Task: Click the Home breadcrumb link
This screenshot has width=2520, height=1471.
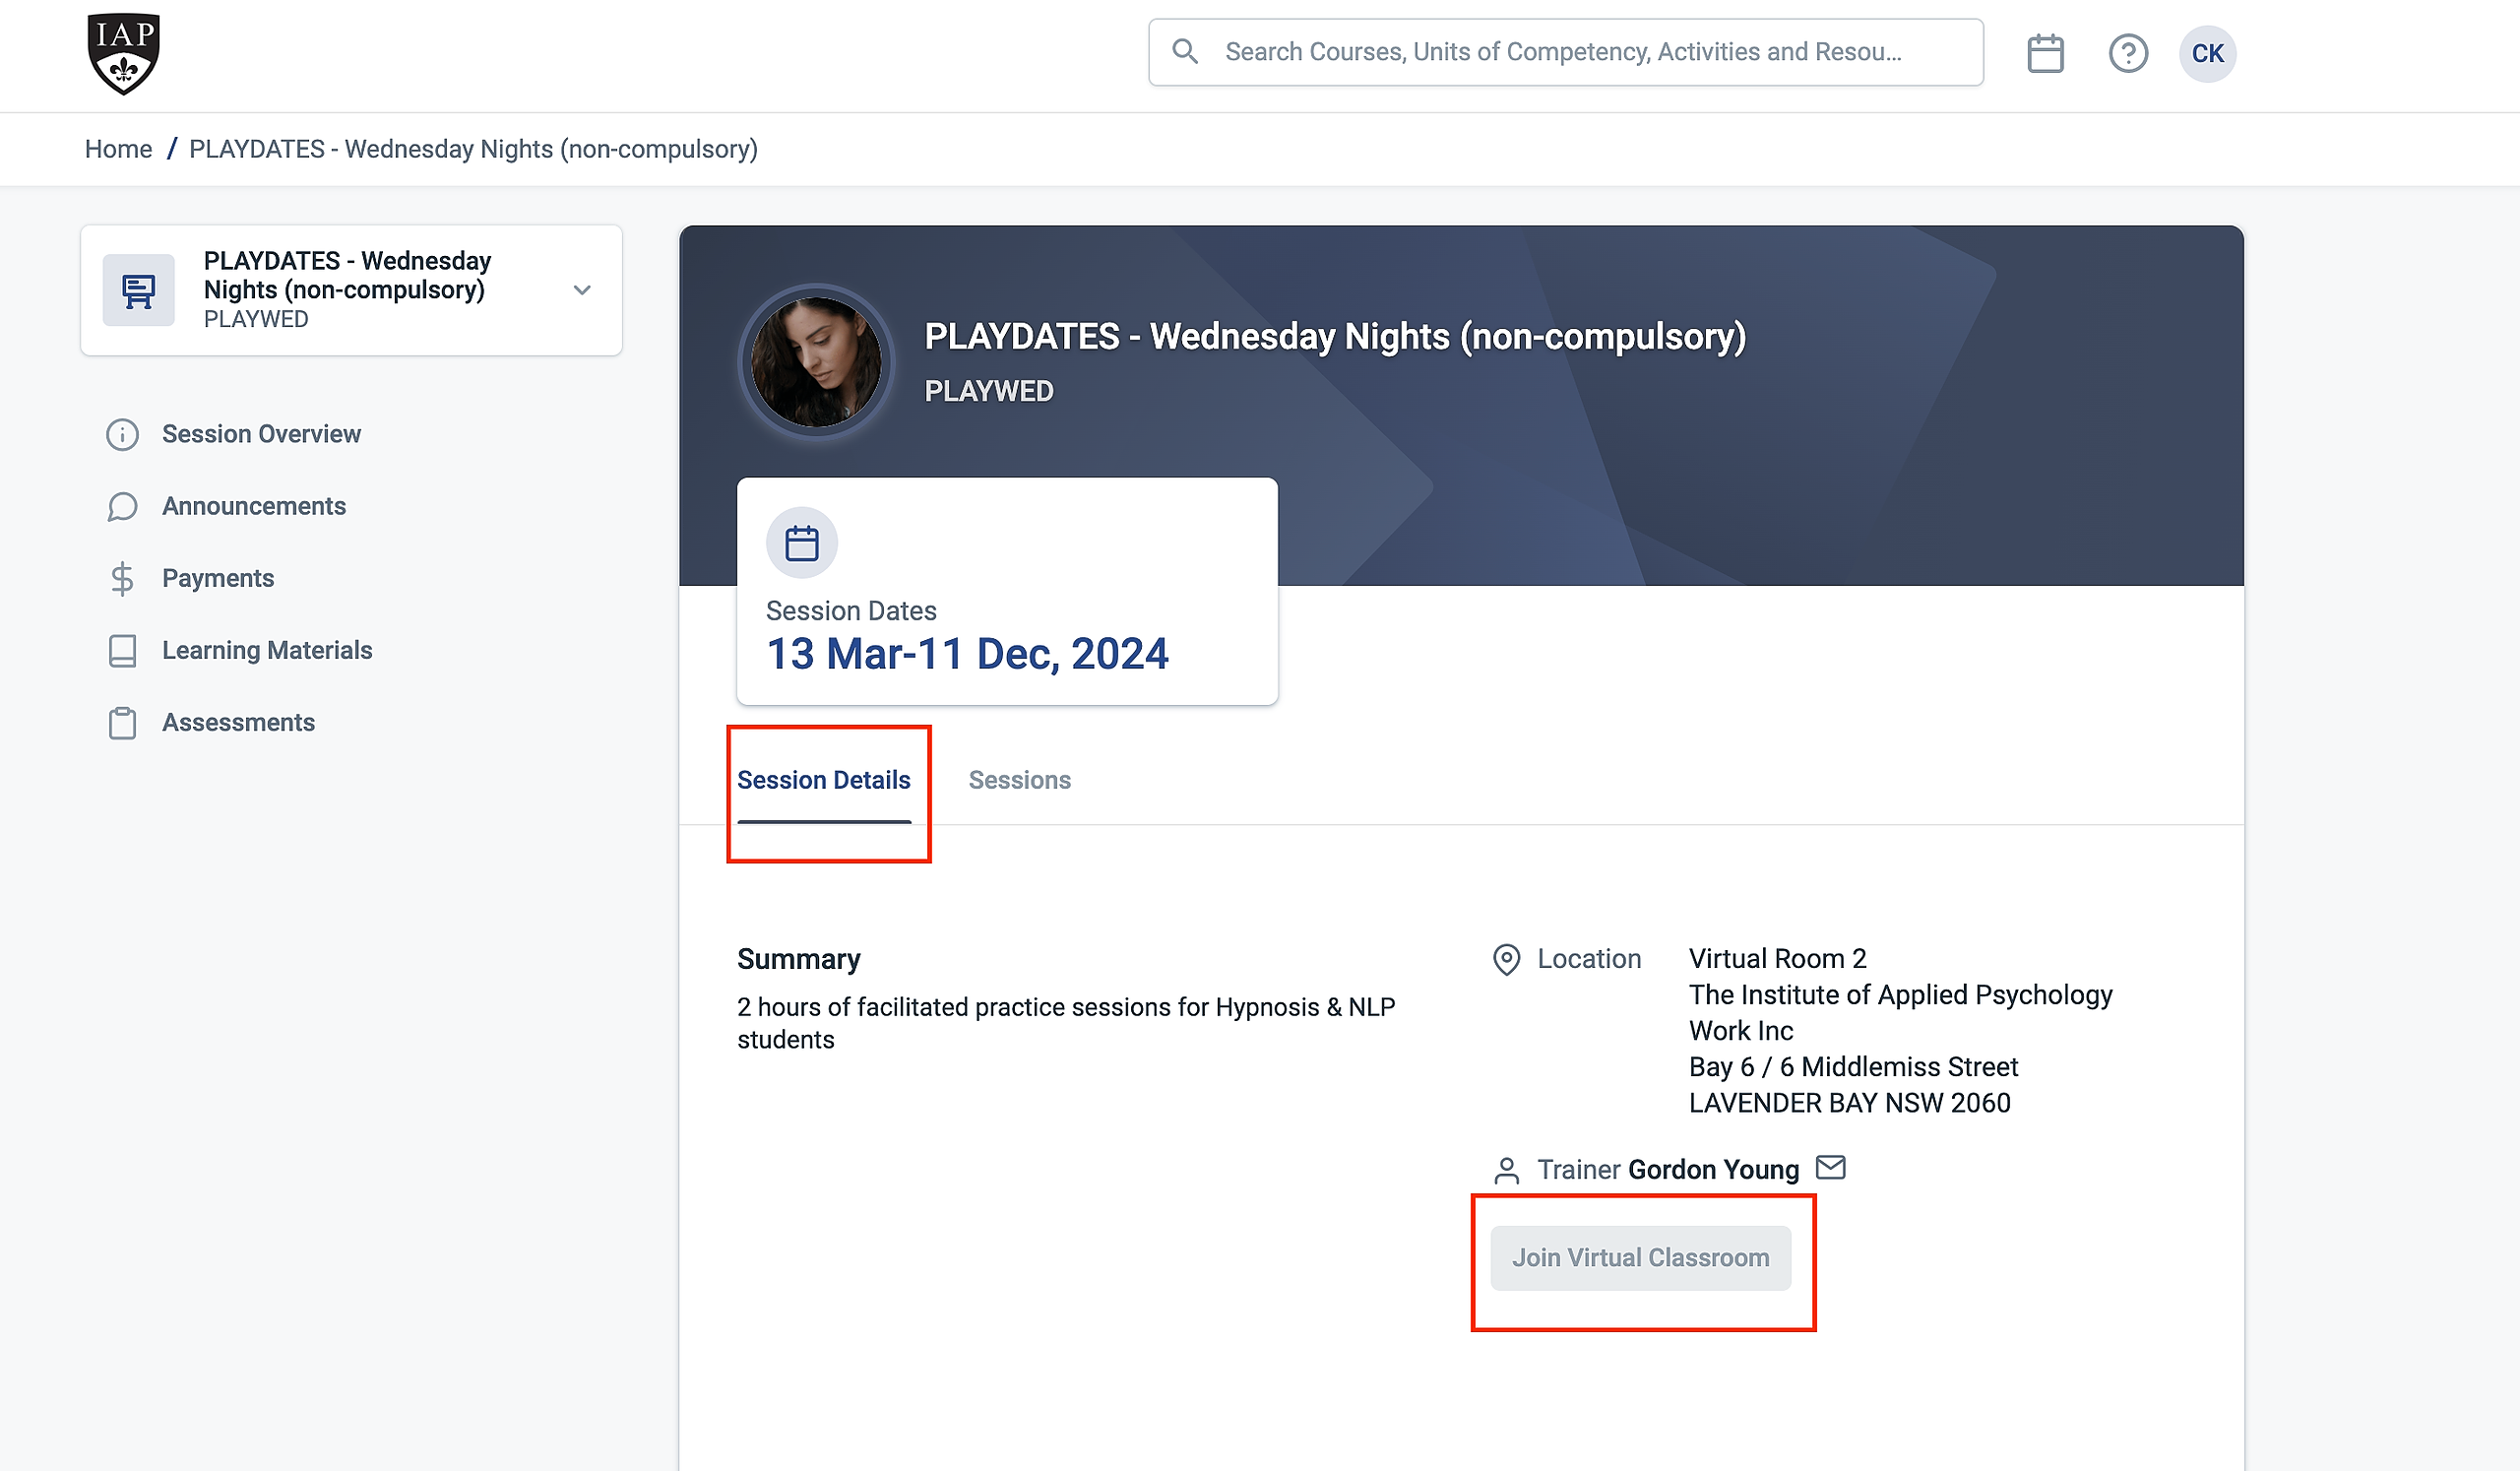Action: click(118, 149)
